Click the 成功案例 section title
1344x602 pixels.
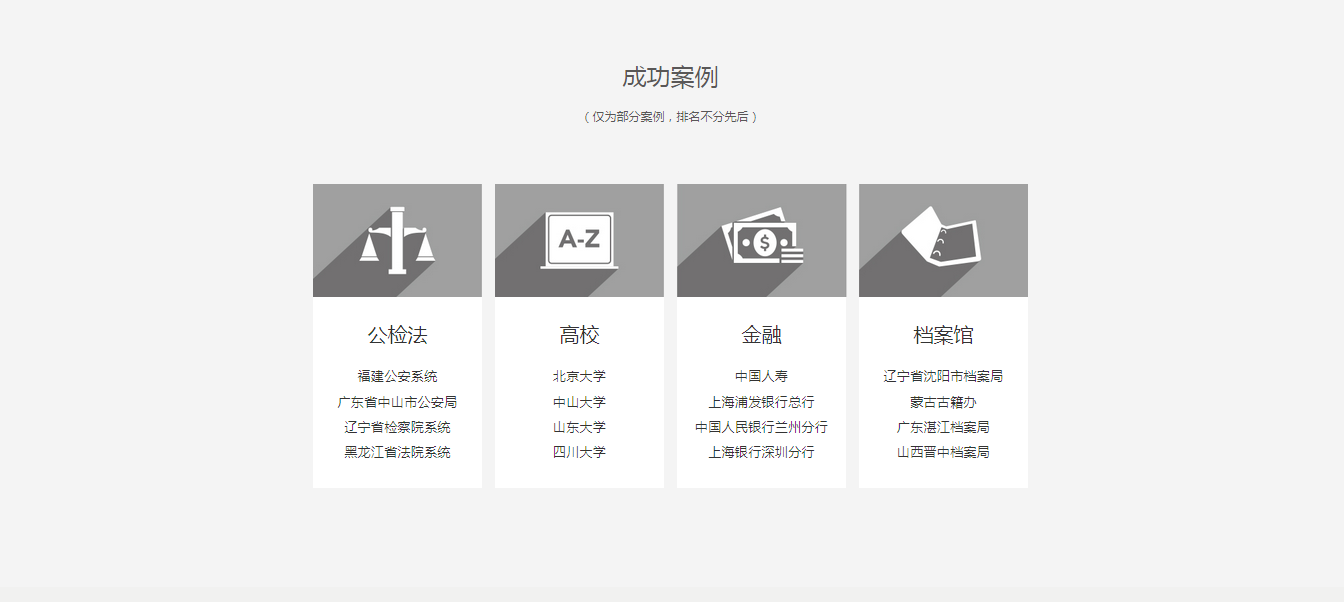670,77
